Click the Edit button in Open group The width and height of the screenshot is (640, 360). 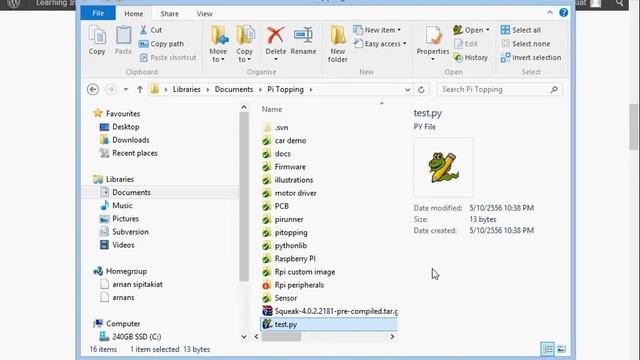(466, 44)
